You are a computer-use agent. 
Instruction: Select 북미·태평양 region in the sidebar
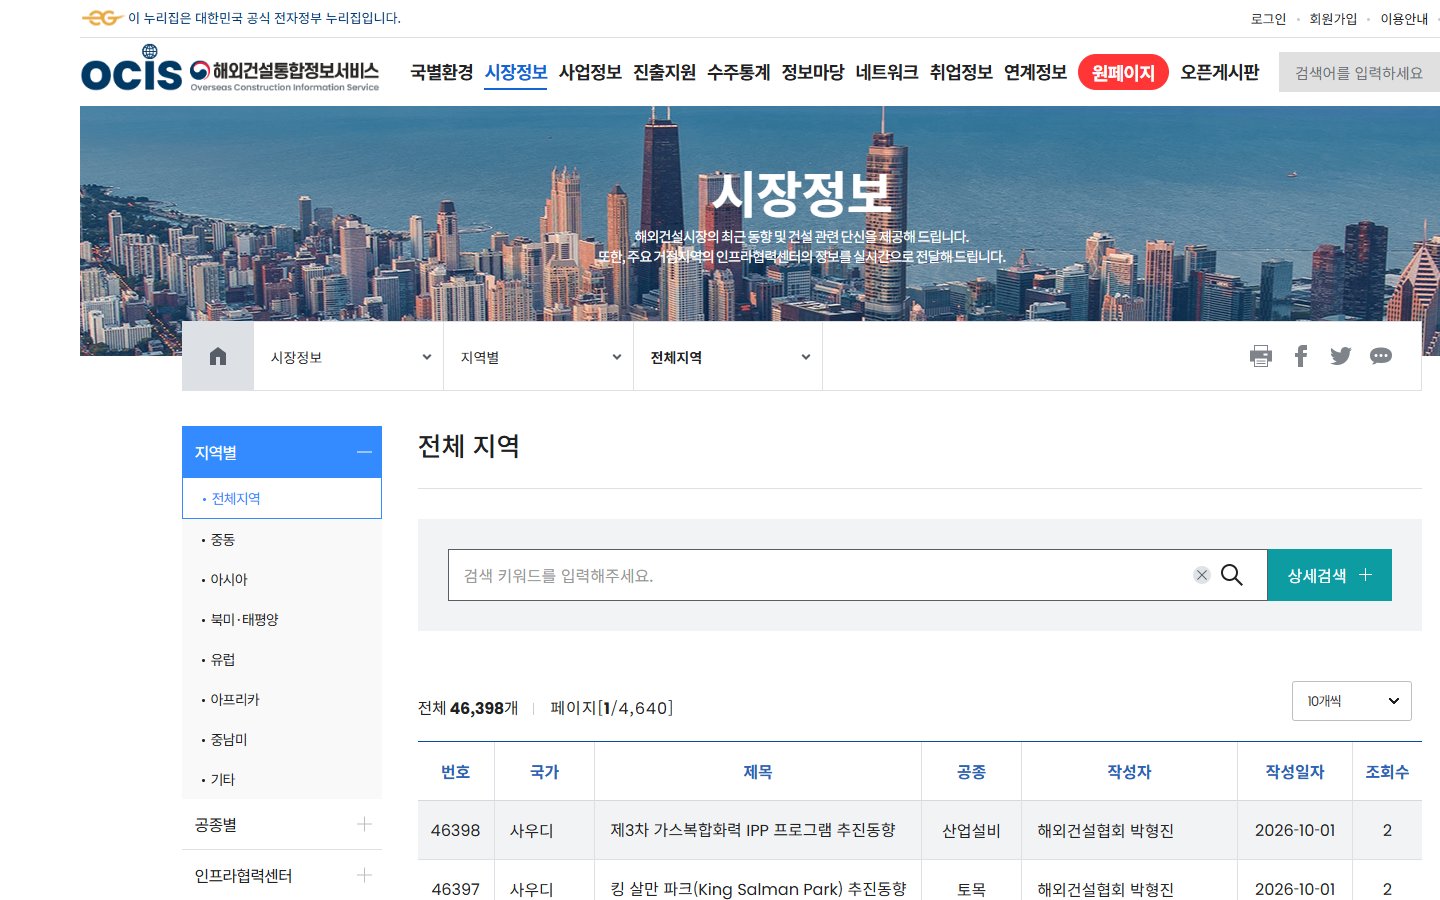(x=245, y=619)
